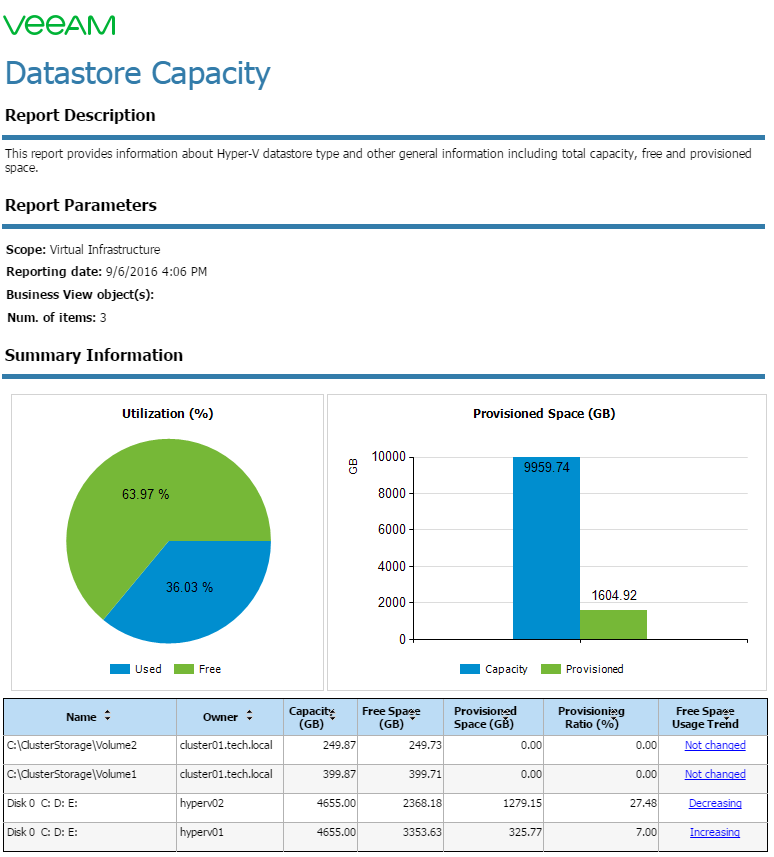Click the Business View object(s) label

[80, 295]
